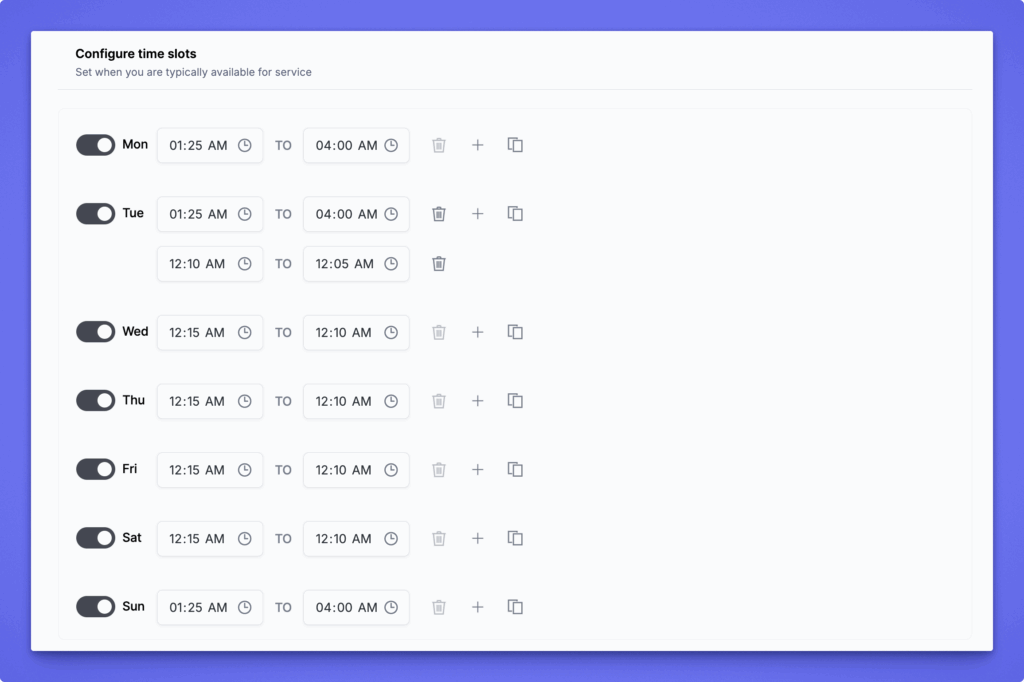Open Sunday's start time picker at 01:25 AM
The width and height of the screenshot is (1024, 682).
(x=209, y=607)
